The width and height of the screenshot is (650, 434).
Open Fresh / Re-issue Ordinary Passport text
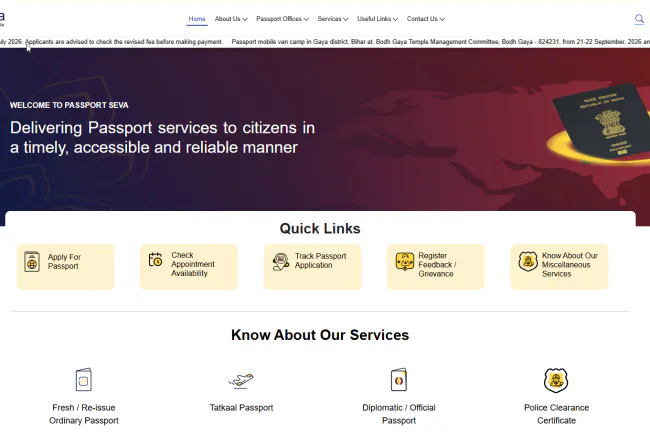tap(84, 414)
